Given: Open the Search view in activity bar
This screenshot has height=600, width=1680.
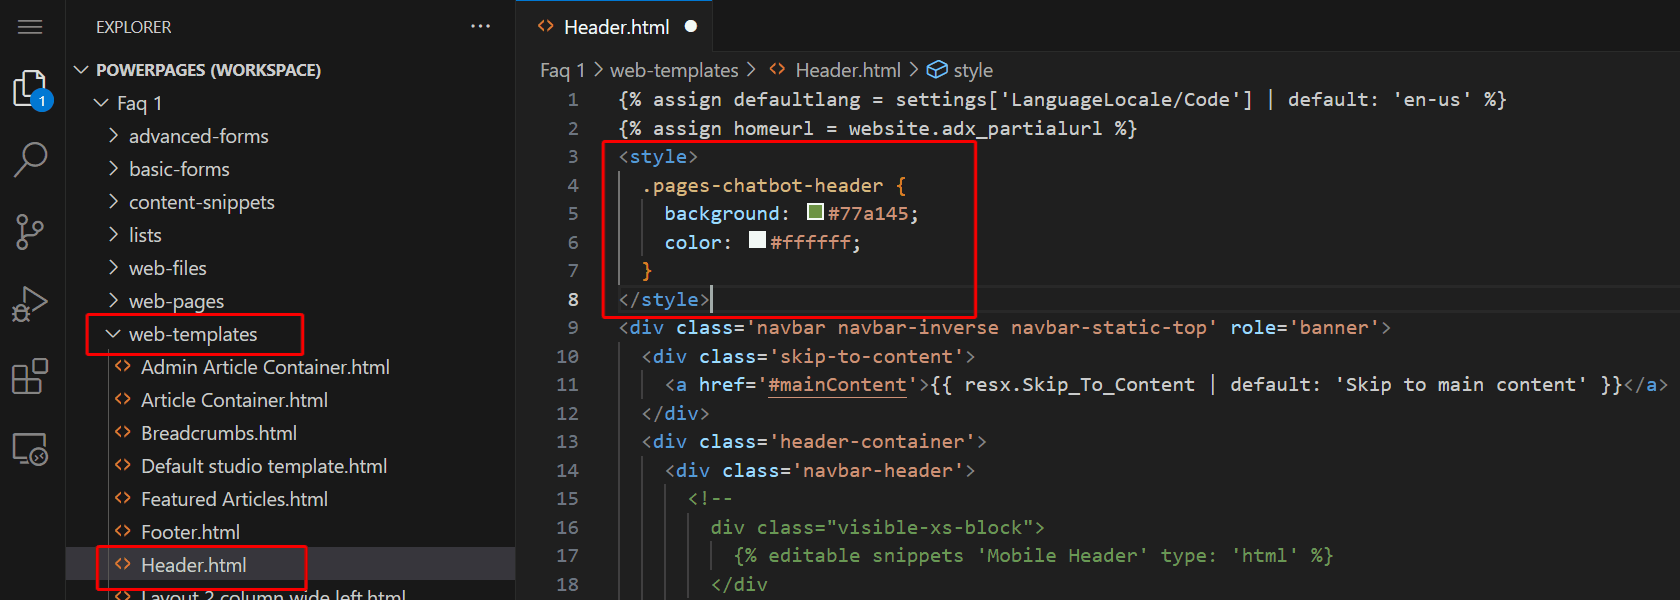Looking at the screenshot, I should coord(30,159).
